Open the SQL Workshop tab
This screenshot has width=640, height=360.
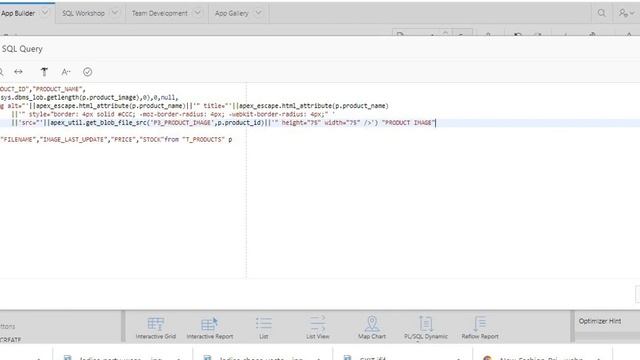point(83,13)
